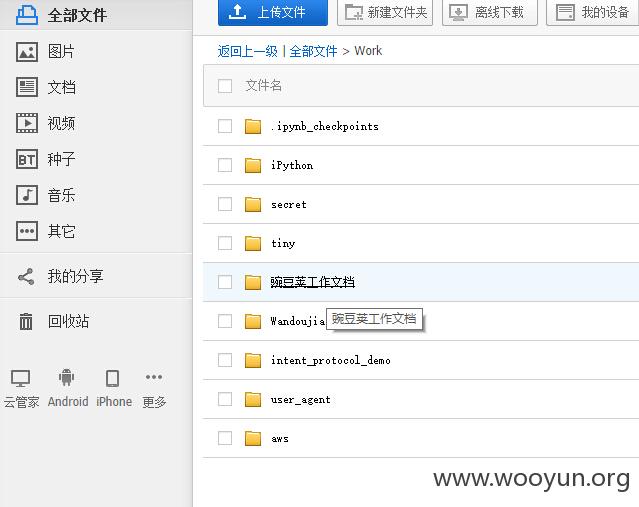Open 全部文件 in the sidebar

coord(96,15)
